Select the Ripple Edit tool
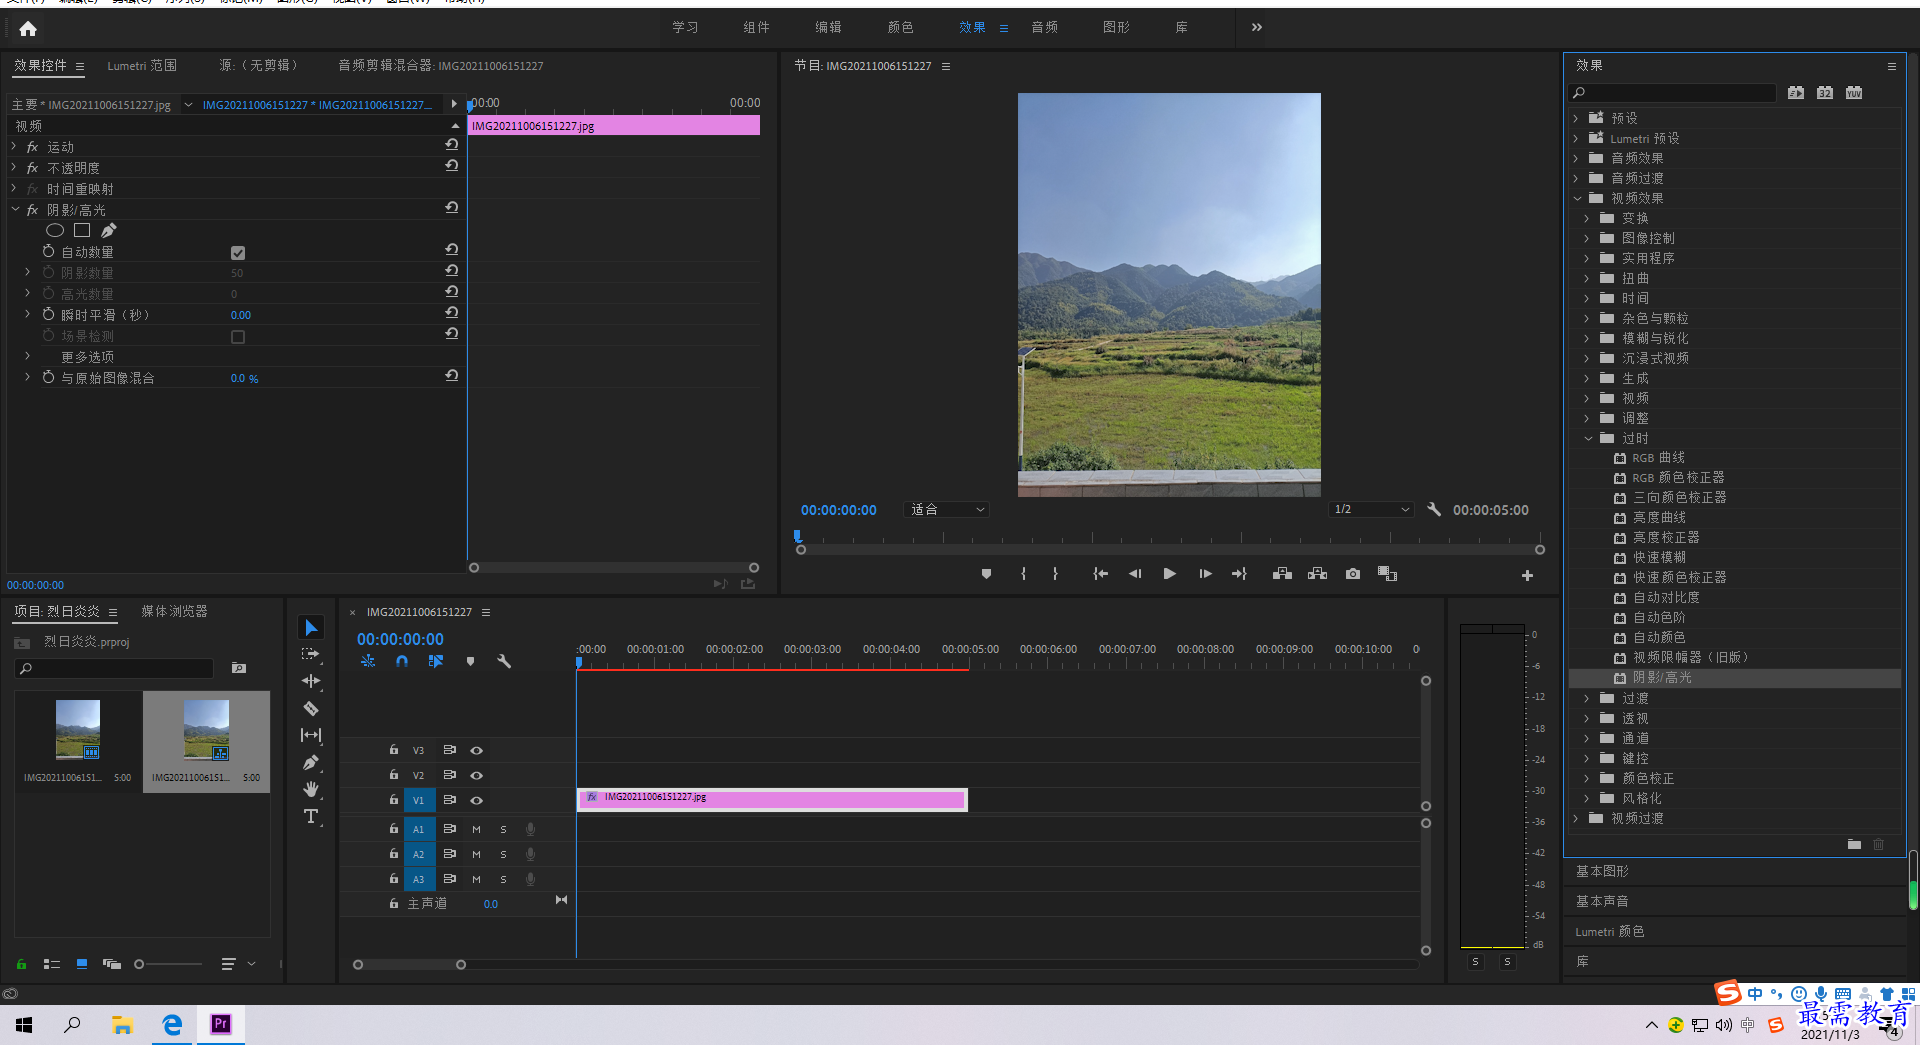 click(x=311, y=681)
